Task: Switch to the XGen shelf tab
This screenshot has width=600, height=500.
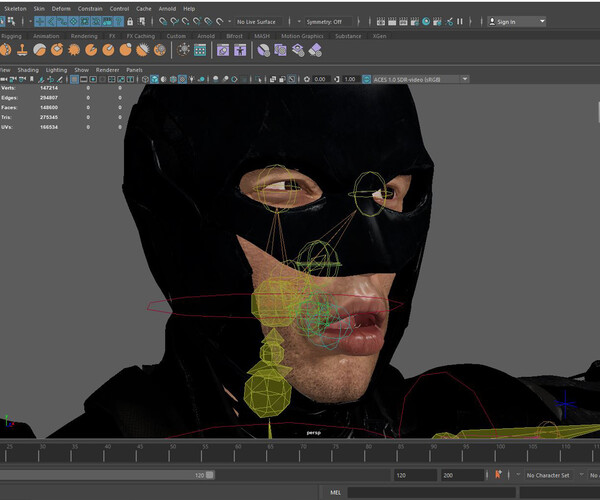Action: click(x=379, y=36)
